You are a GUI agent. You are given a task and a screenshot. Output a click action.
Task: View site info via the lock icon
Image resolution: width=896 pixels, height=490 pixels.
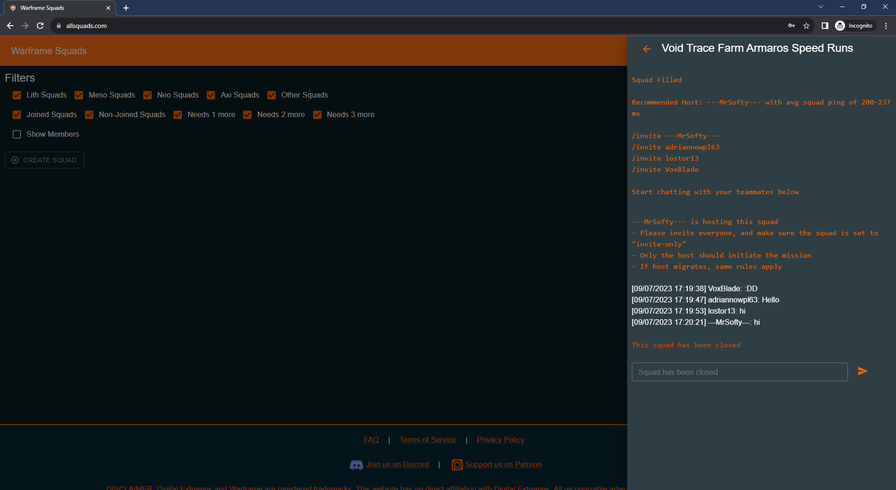[58, 26]
